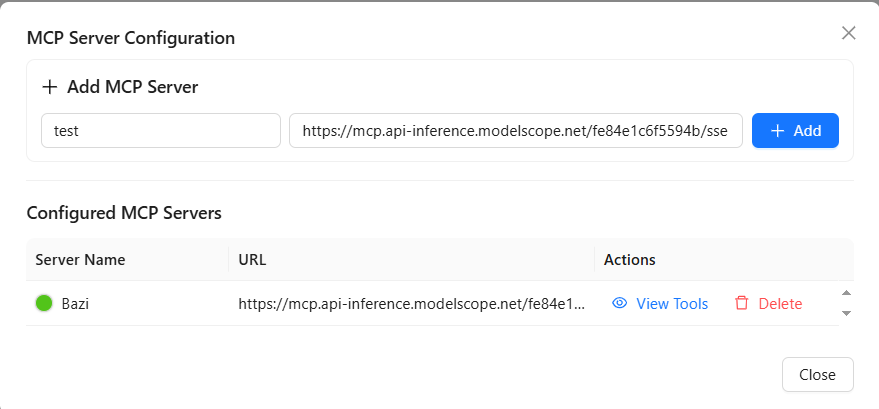Image resolution: width=879 pixels, height=409 pixels.
Task: Focus the server name field containing 'test'
Action: click(x=160, y=131)
